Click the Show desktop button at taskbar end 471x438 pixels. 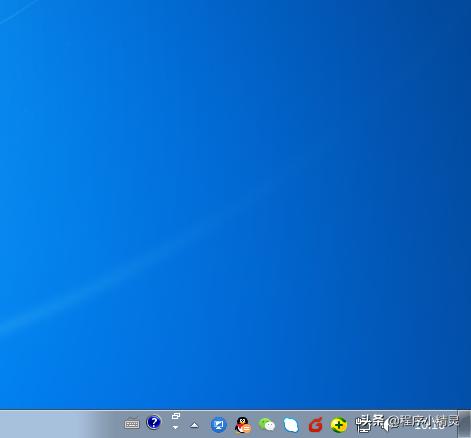pyautogui.click(x=464, y=424)
